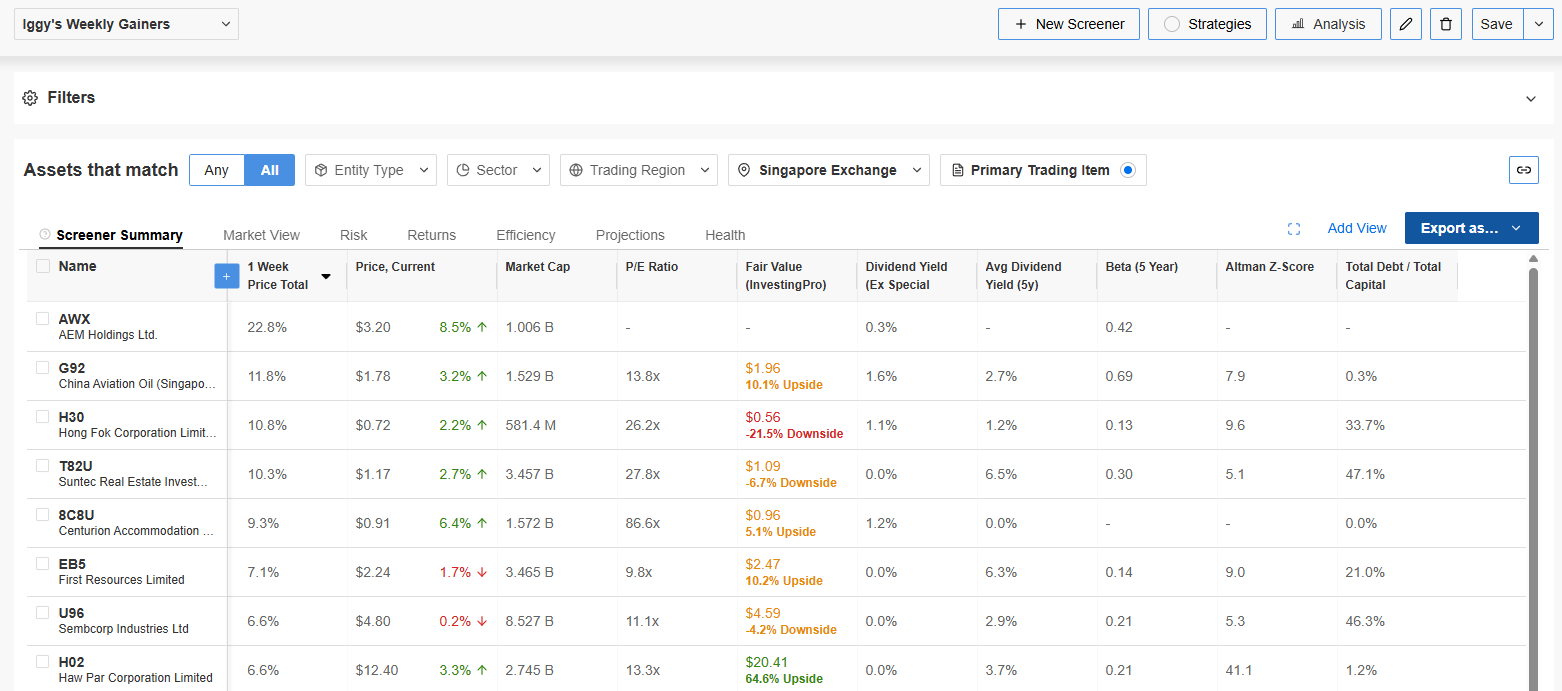Click the fullscreen expand table icon
The width and height of the screenshot is (1562, 691).
(1294, 229)
